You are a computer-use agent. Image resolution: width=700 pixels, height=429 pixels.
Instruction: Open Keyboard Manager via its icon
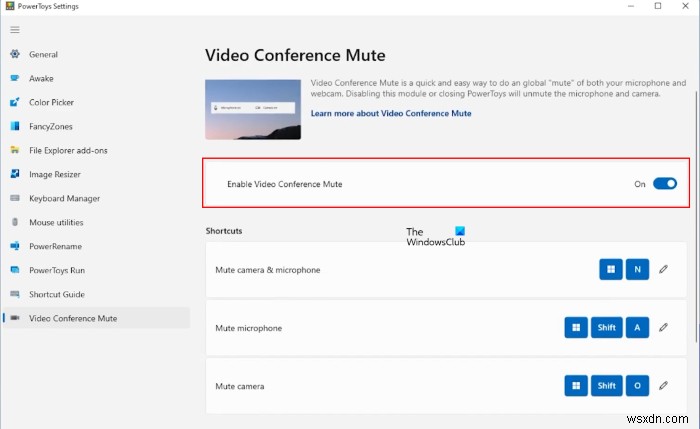pyautogui.click(x=15, y=198)
